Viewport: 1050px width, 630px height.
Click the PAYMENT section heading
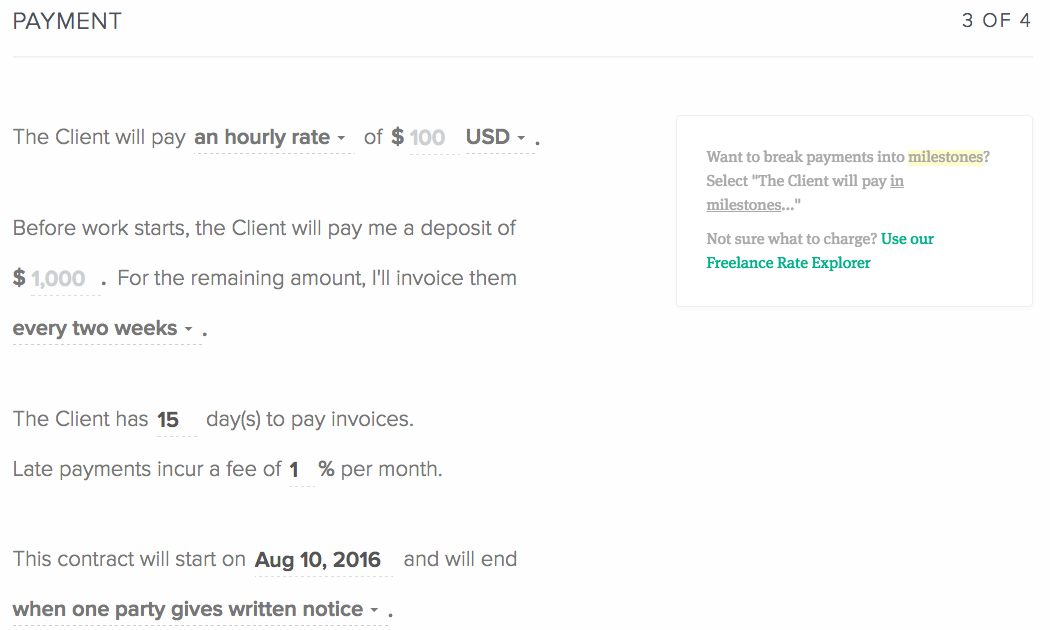click(x=67, y=21)
